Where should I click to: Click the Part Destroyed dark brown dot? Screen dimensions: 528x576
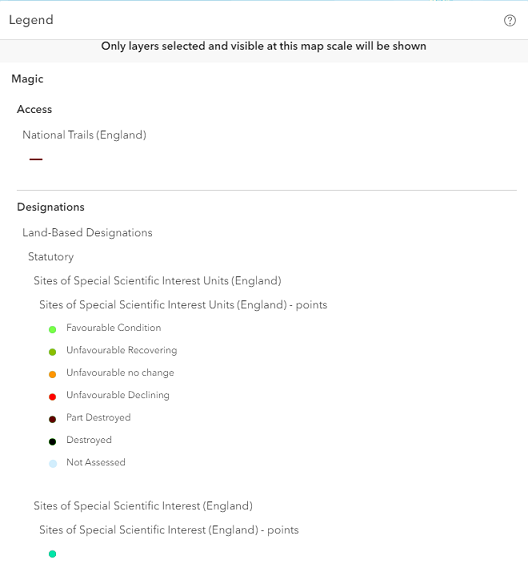53,419
